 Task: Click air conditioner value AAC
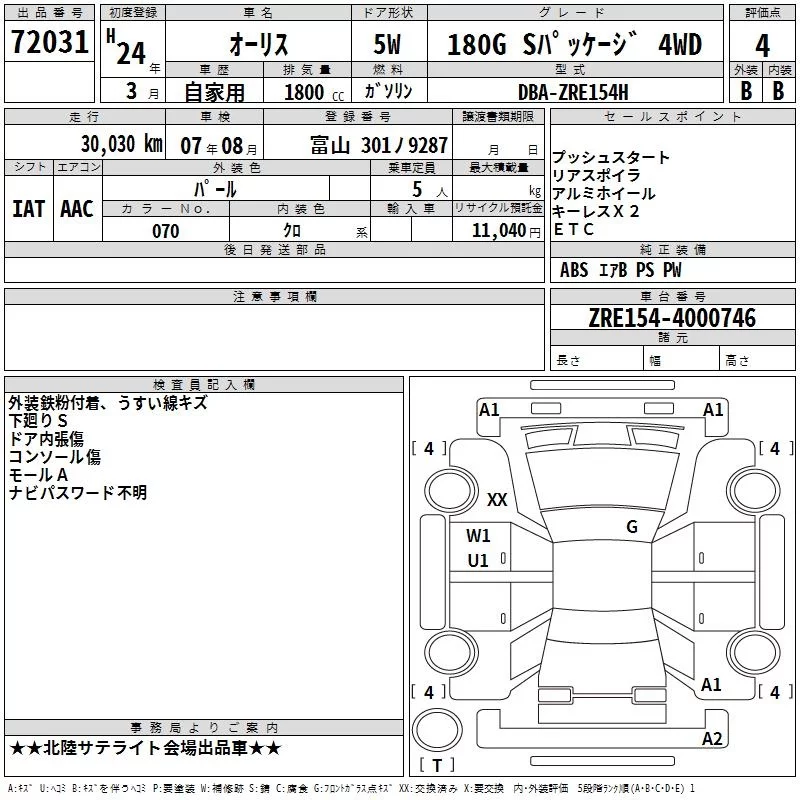pos(77,209)
